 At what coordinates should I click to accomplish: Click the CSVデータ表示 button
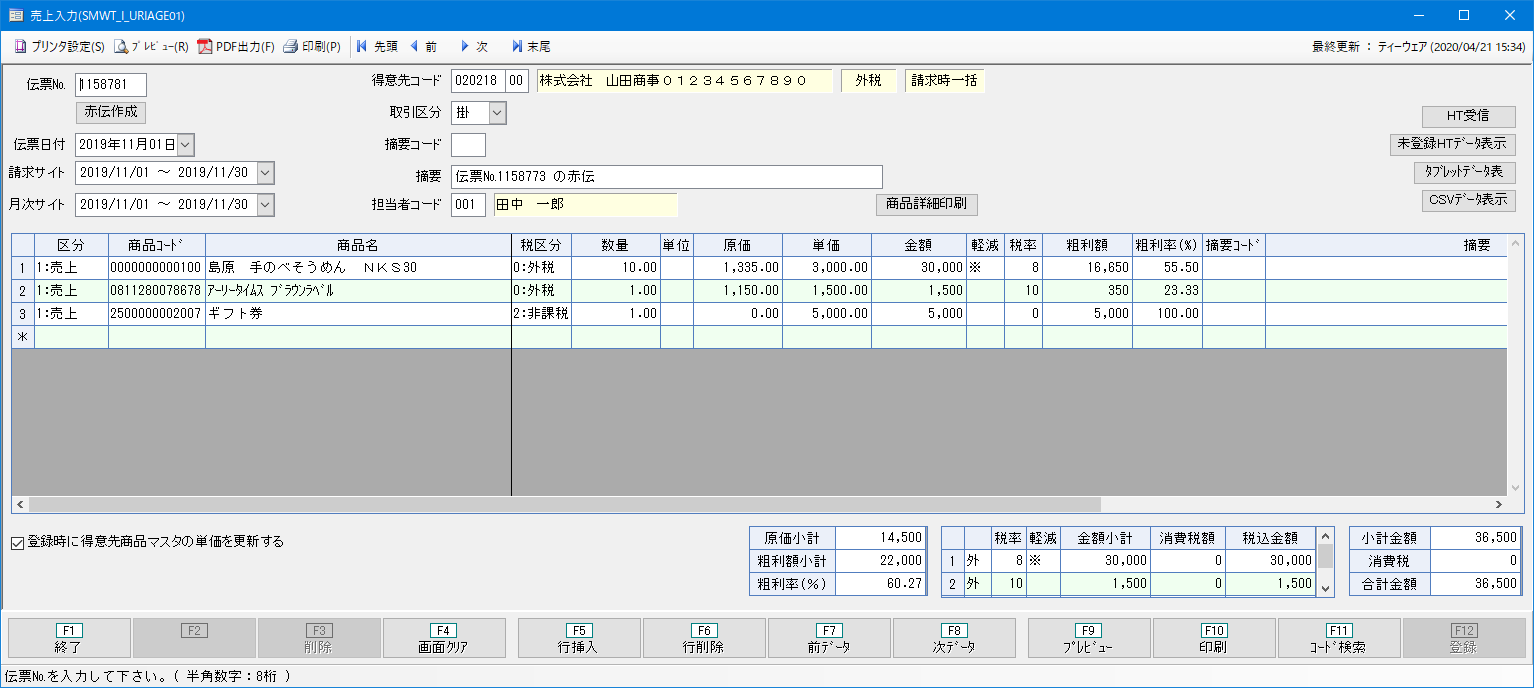click(1468, 200)
